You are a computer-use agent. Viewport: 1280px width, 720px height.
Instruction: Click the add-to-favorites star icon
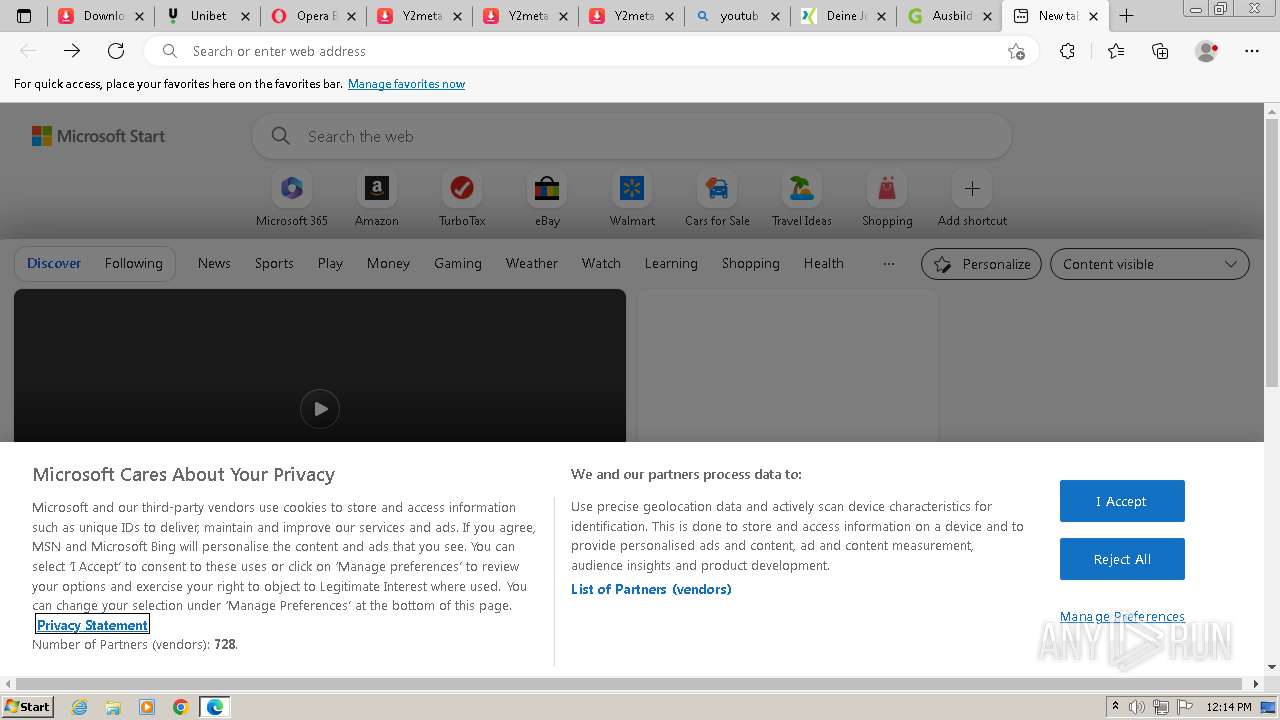[x=1016, y=51]
